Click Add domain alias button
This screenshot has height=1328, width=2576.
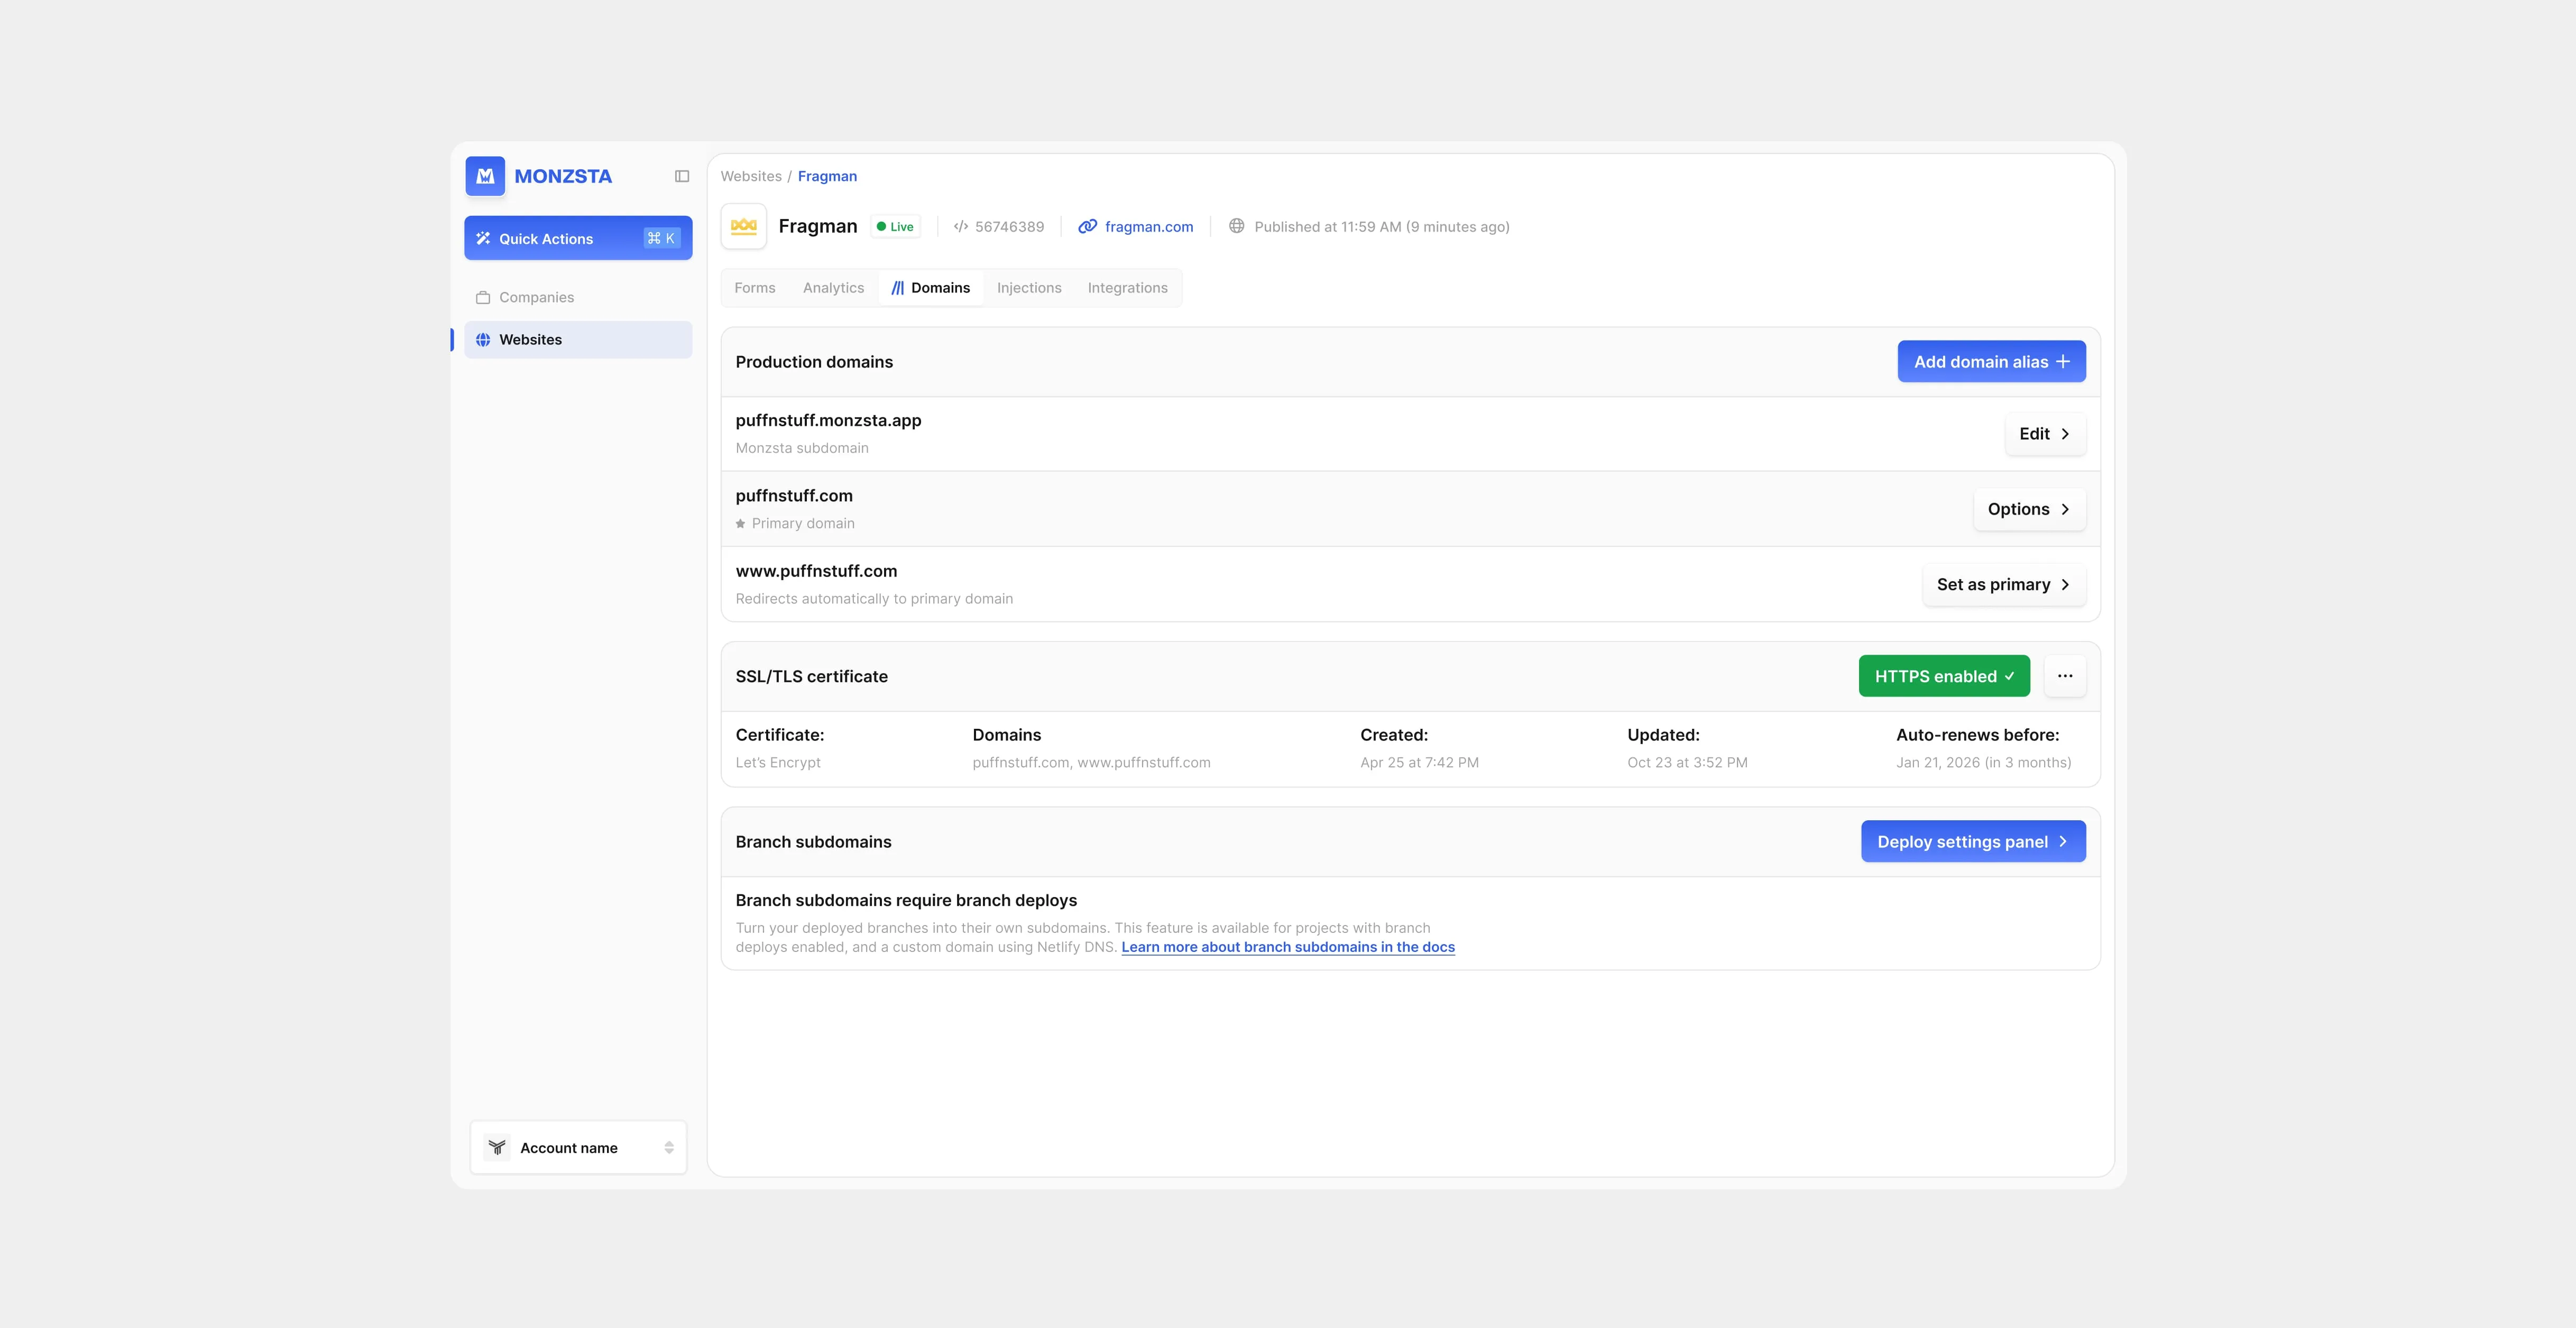click(1991, 362)
